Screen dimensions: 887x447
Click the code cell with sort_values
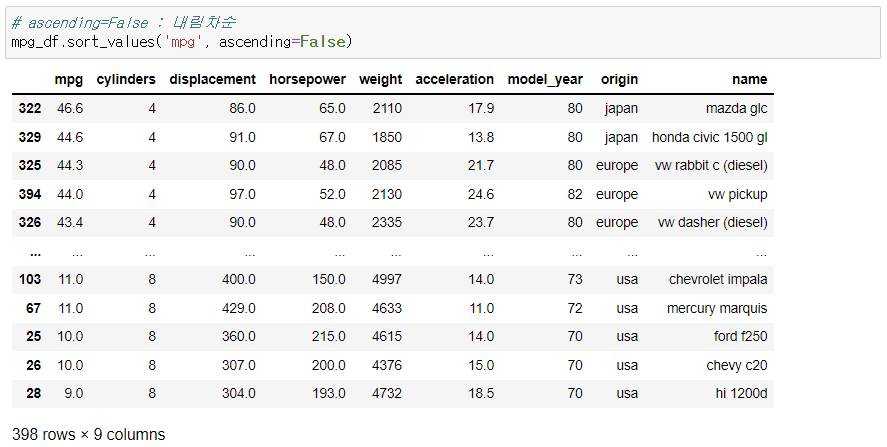click(x=443, y=32)
